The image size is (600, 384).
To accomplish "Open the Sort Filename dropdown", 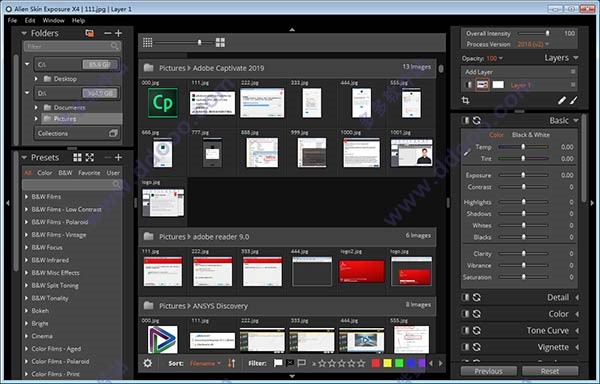I will coord(205,363).
